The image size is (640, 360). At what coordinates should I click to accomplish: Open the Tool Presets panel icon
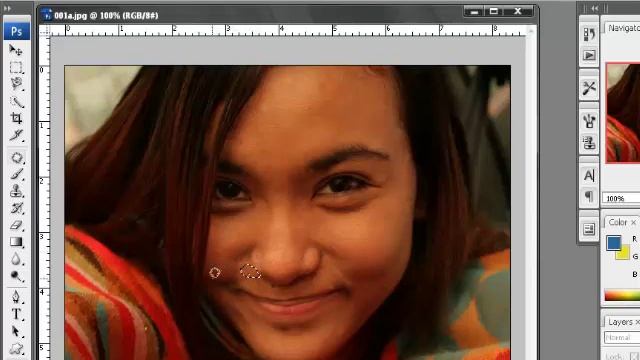pos(589,88)
